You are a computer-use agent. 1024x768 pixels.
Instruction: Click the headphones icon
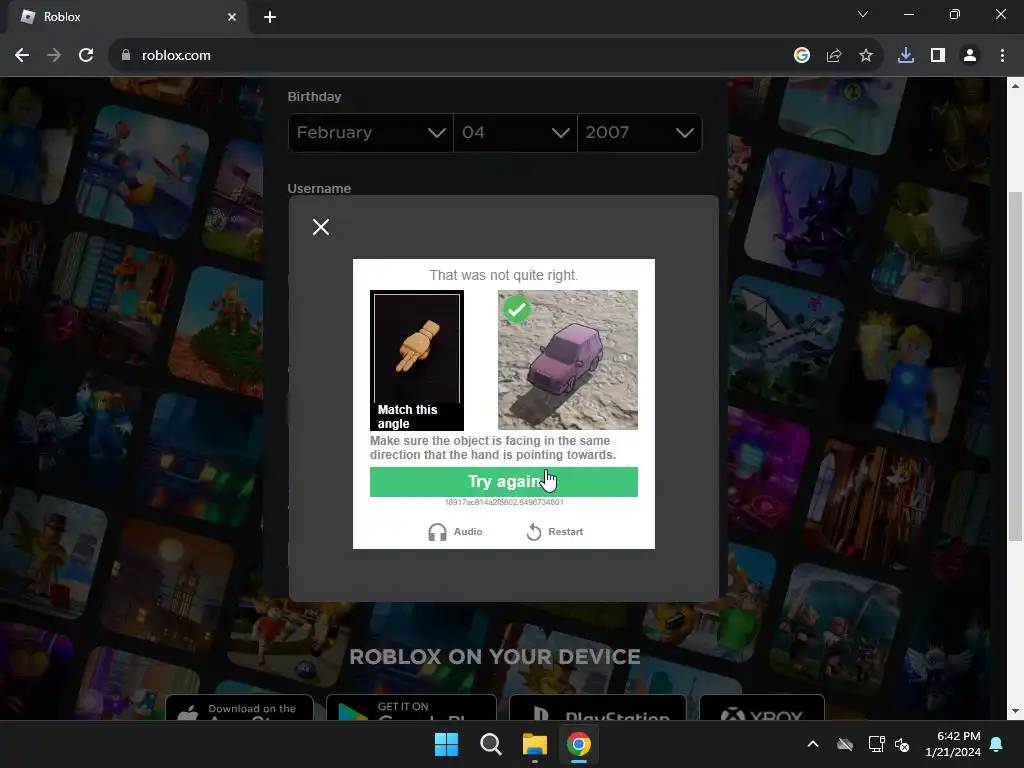coord(437,532)
